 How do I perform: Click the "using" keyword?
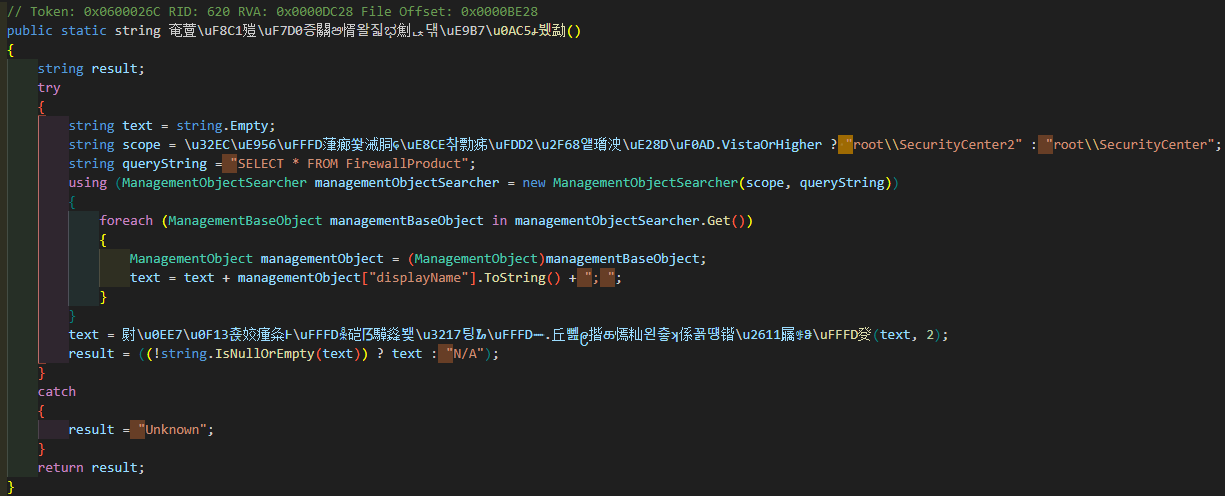87,182
